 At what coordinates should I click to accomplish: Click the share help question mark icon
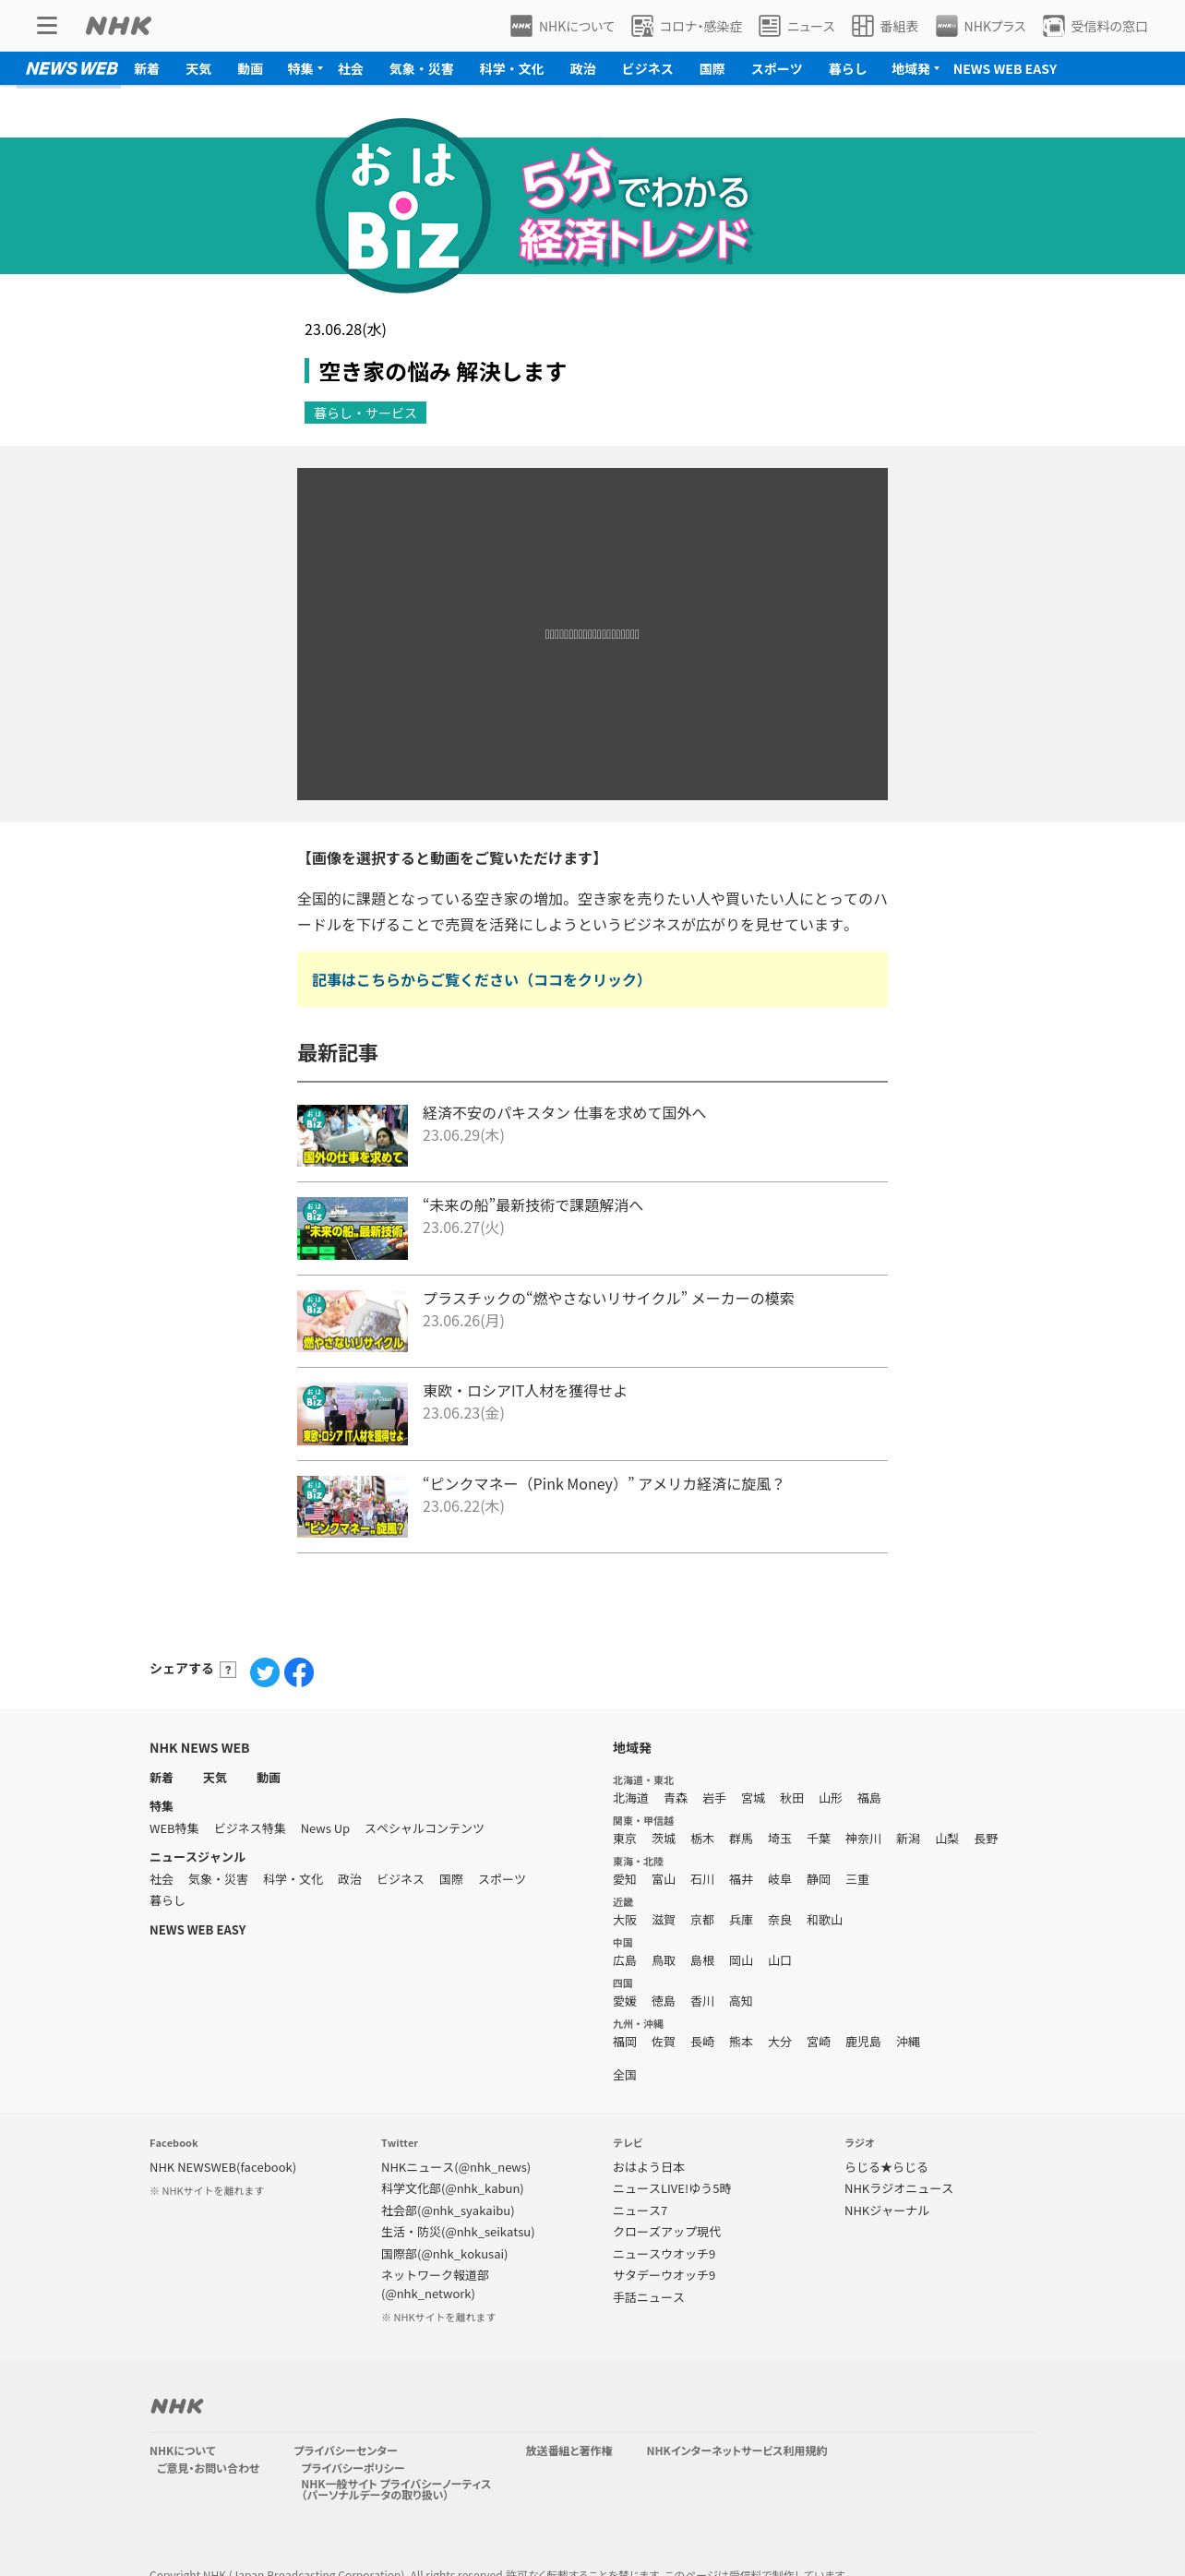[228, 1669]
